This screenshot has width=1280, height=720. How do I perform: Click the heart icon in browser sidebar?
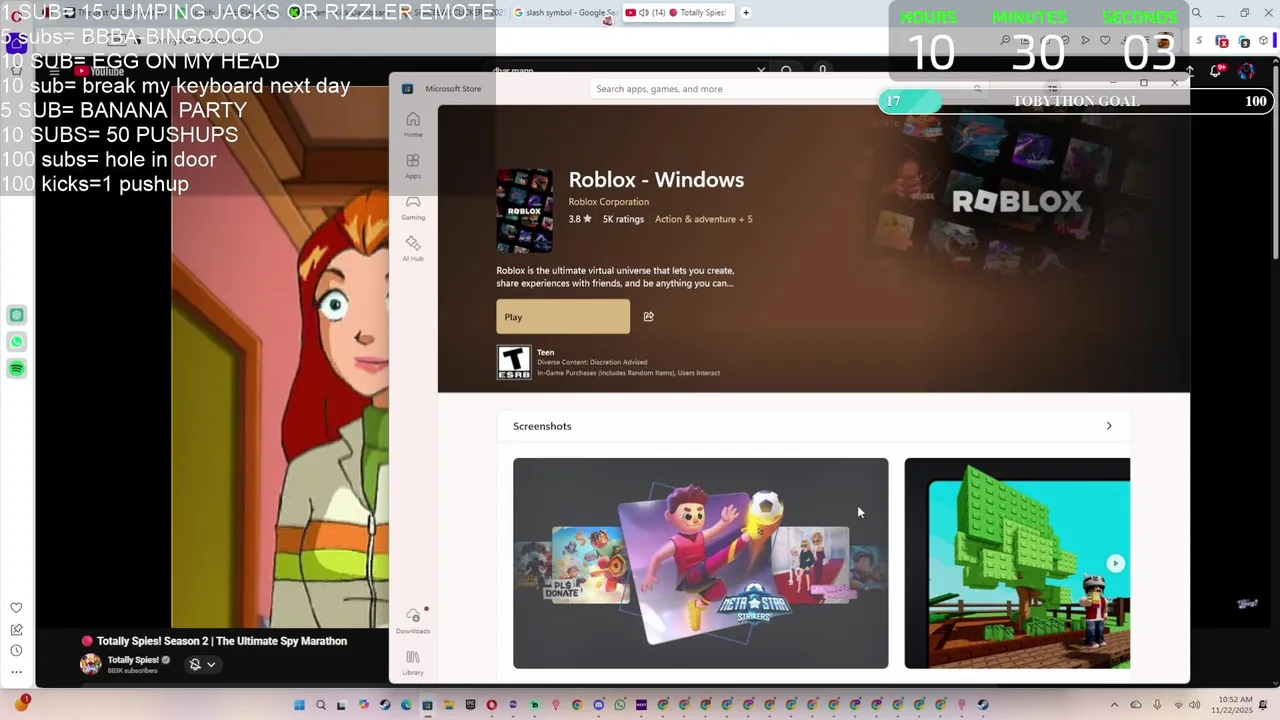(x=16, y=608)
